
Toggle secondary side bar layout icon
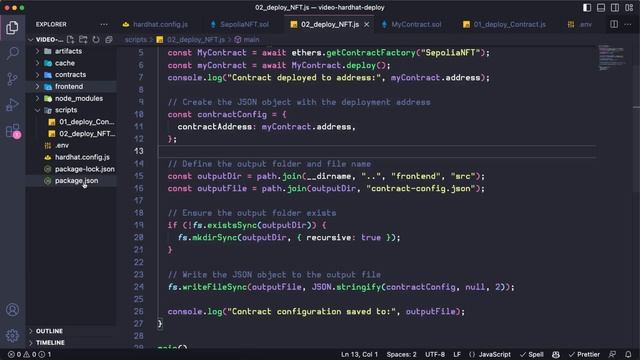(615, 7)
